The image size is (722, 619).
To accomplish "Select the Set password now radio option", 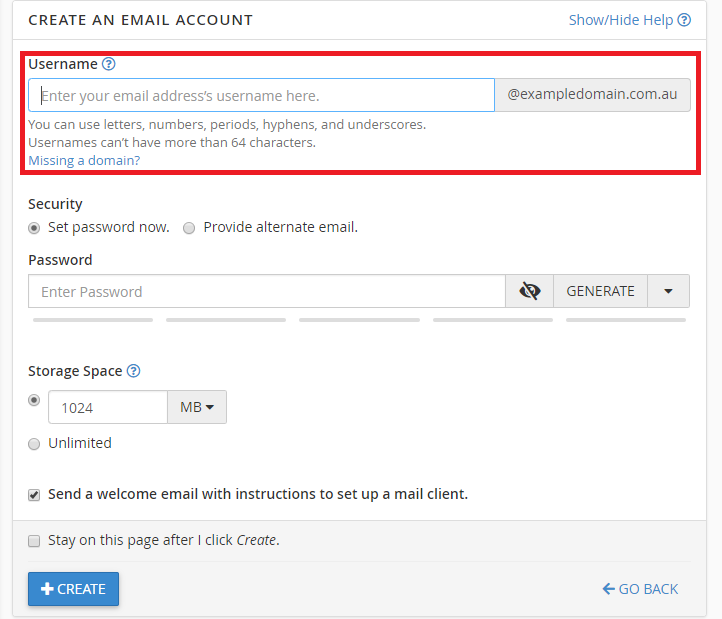I will click(35, 228).
